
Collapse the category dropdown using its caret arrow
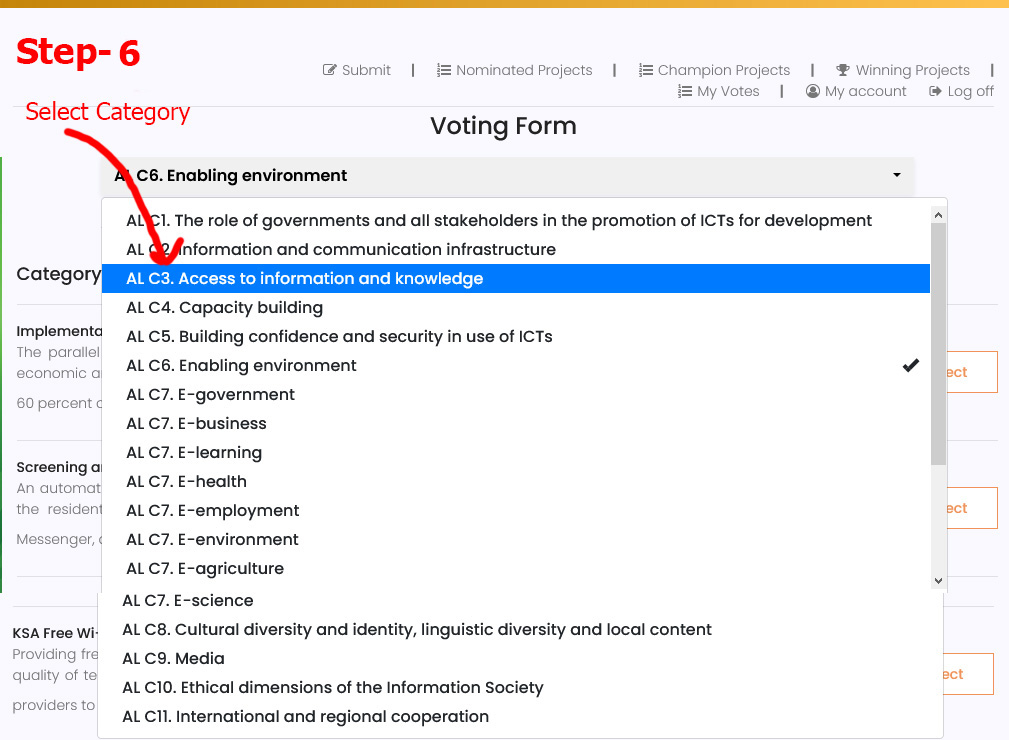897,175
